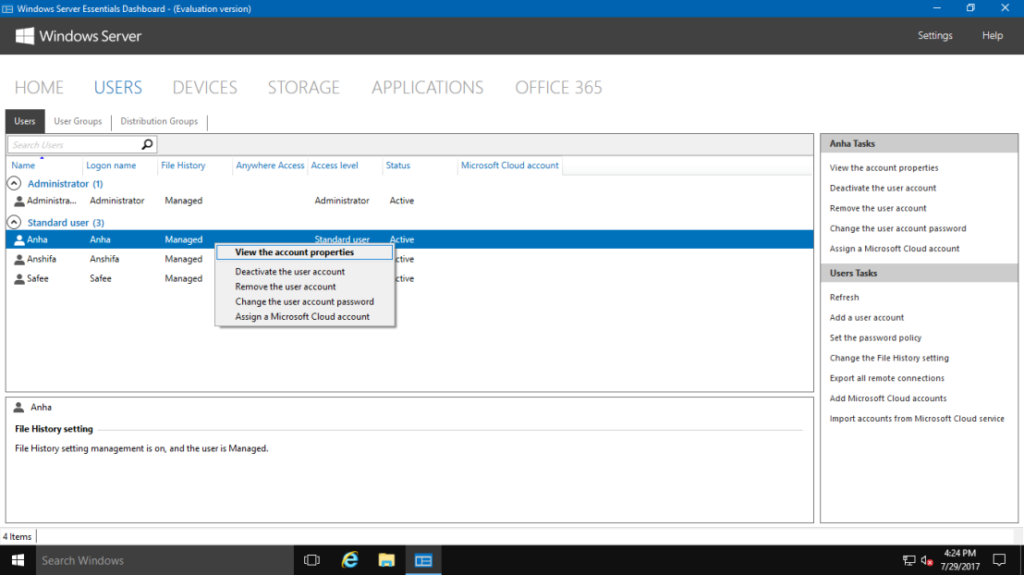1024x575 pixels.
Task: Select the Users sub-tab
Action: point(25,121)
